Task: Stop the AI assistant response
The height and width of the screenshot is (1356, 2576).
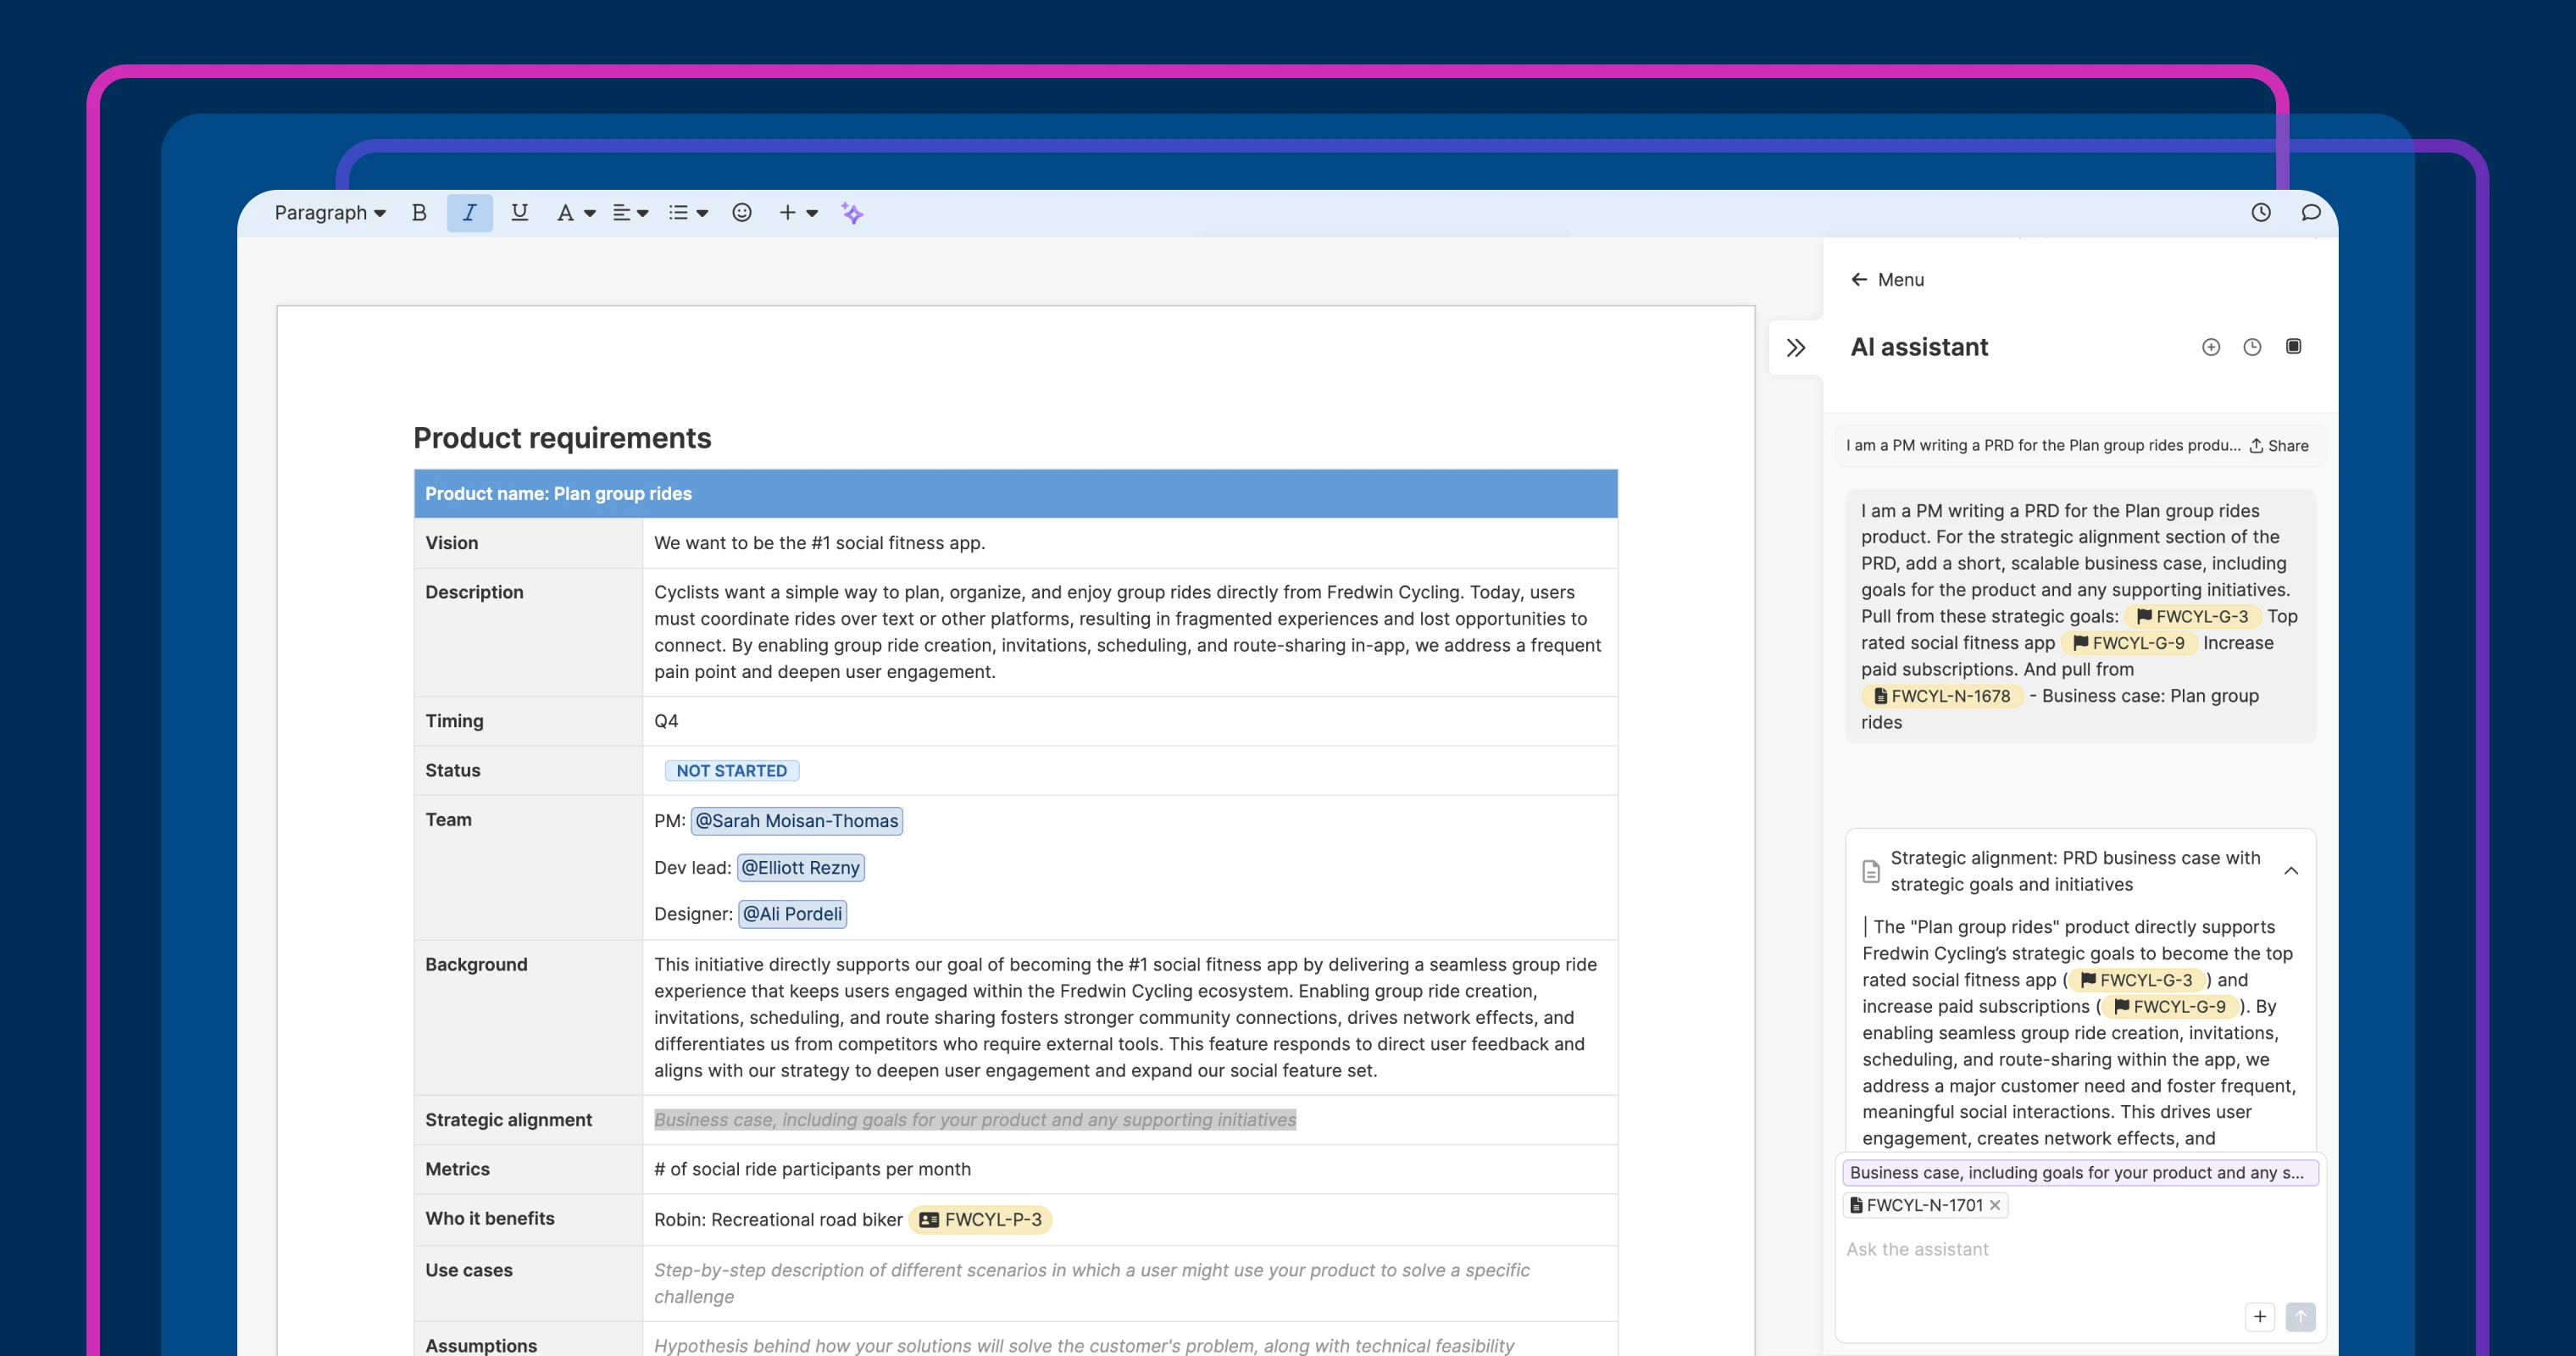Action: click(x=2293, y=346)
